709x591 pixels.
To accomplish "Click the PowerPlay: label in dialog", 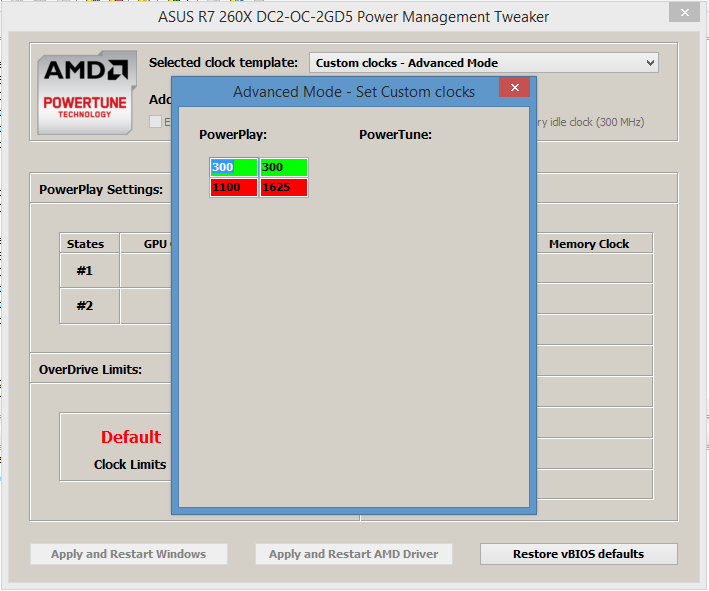I will [x=233, y=135].
